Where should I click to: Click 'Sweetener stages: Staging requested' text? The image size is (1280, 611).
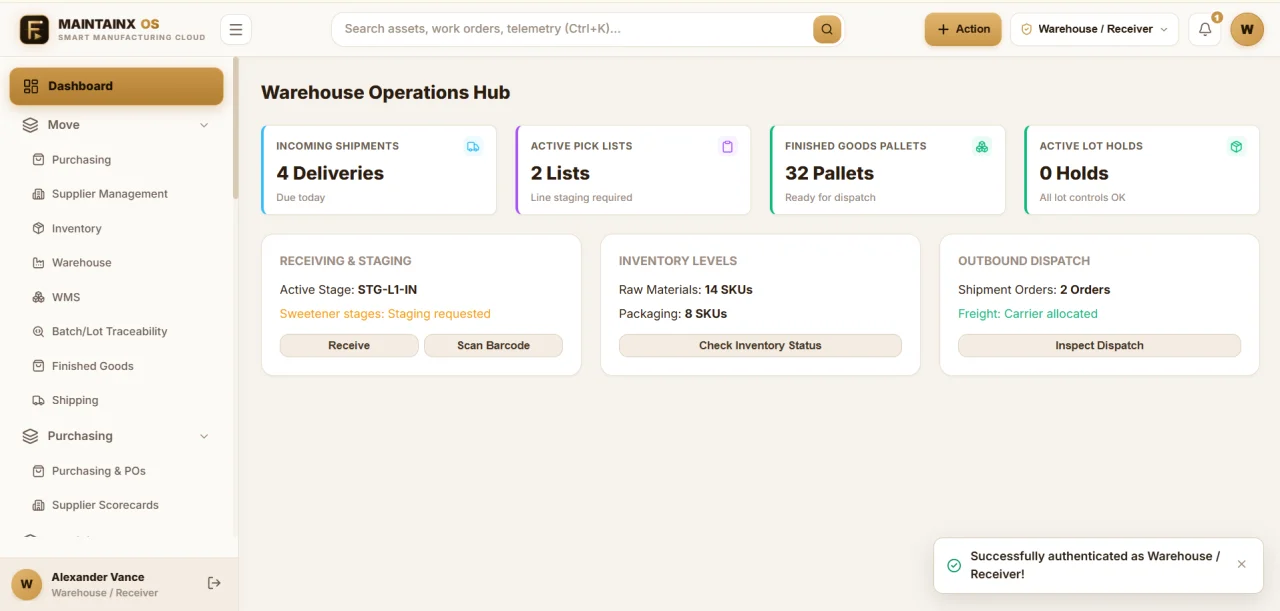tap(385, 314)
